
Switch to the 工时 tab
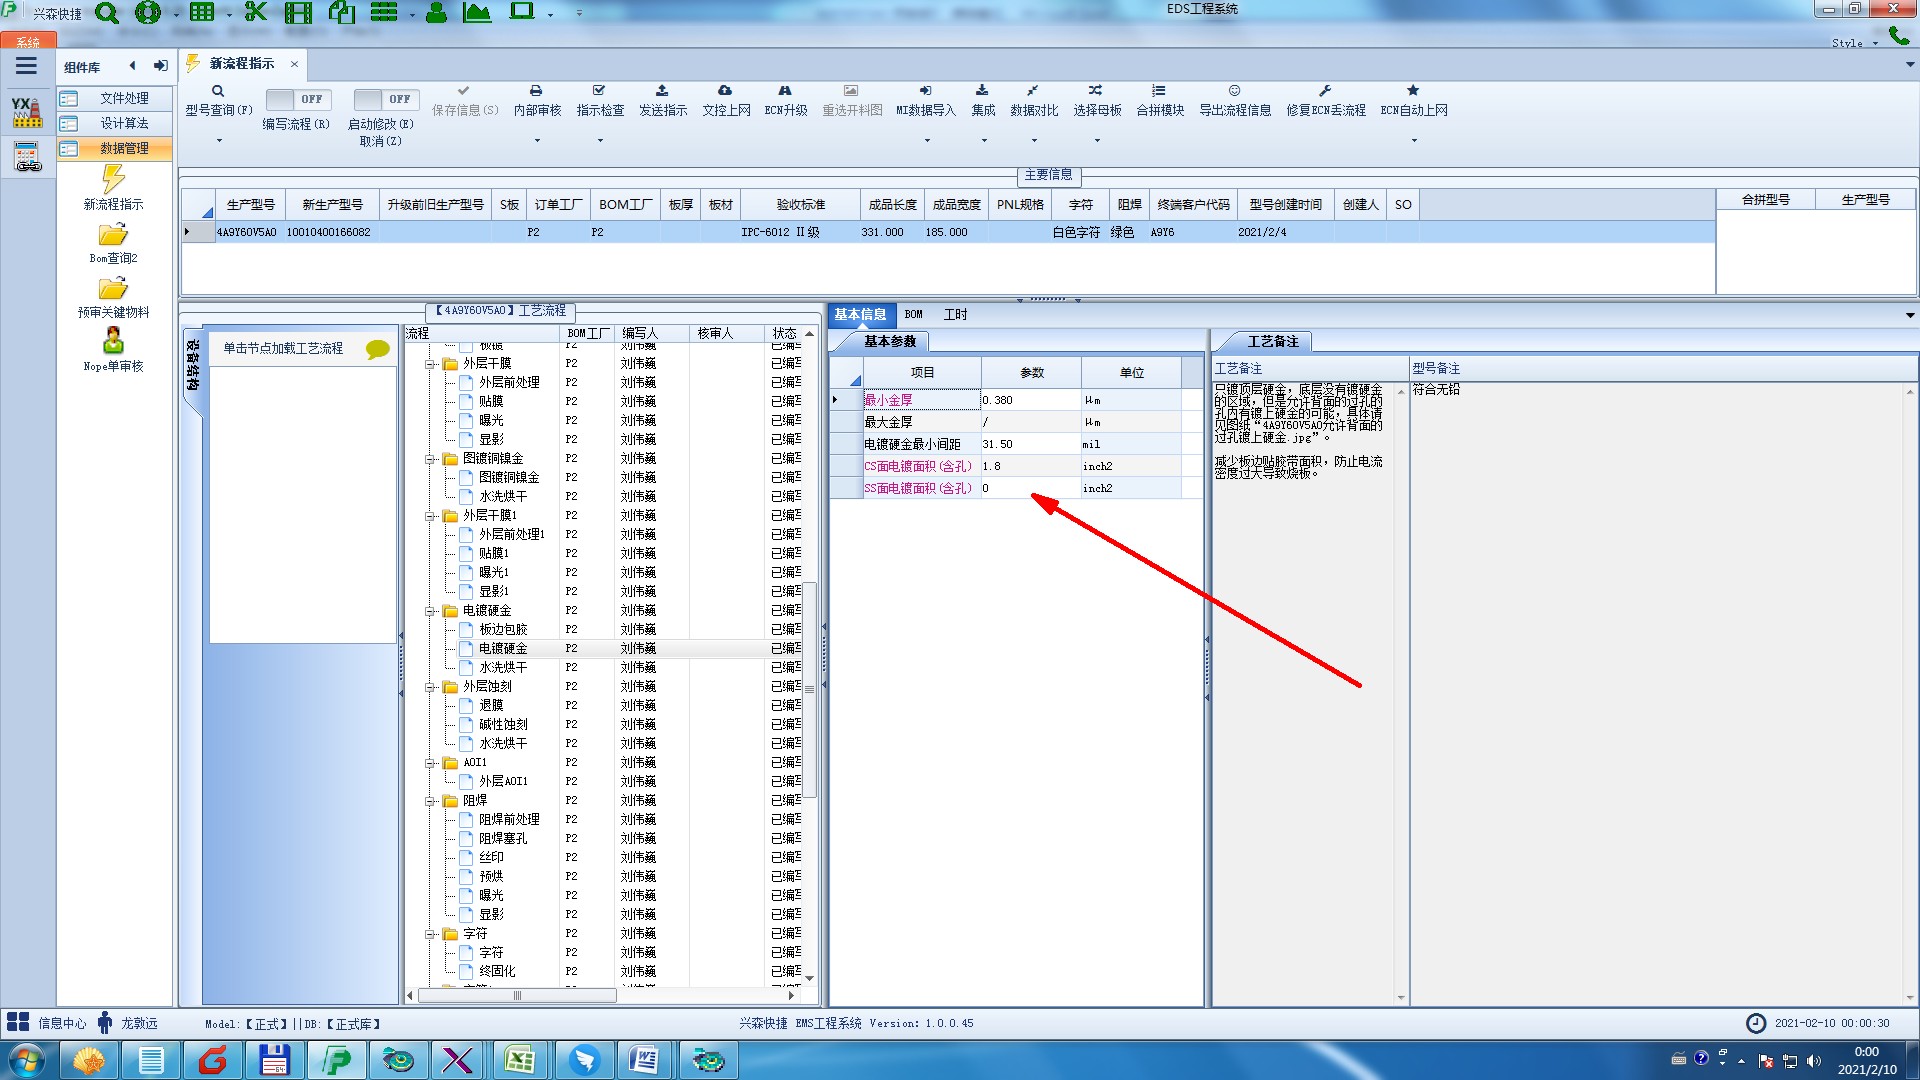tap(955, 314)
